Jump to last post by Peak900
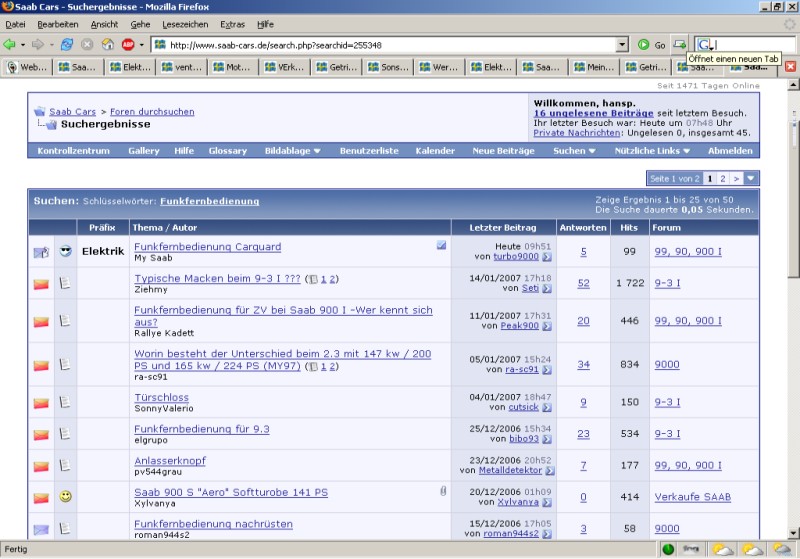Image resolution: width=800 pixels, height=559 pixels. coord(547,326)
